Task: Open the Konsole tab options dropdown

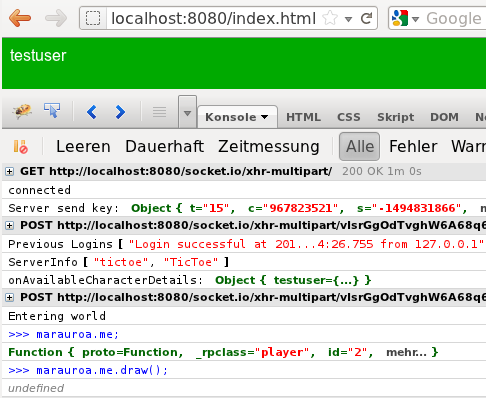Action: 265,117
